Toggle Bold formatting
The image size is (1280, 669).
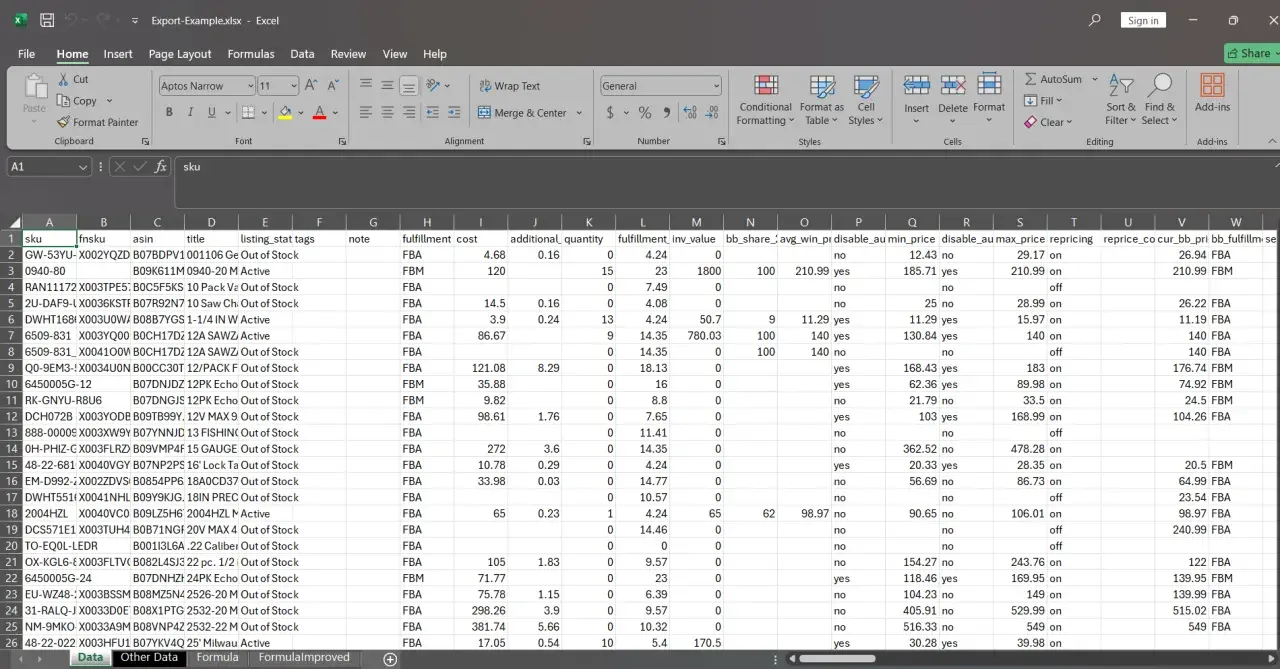point(169,113)
